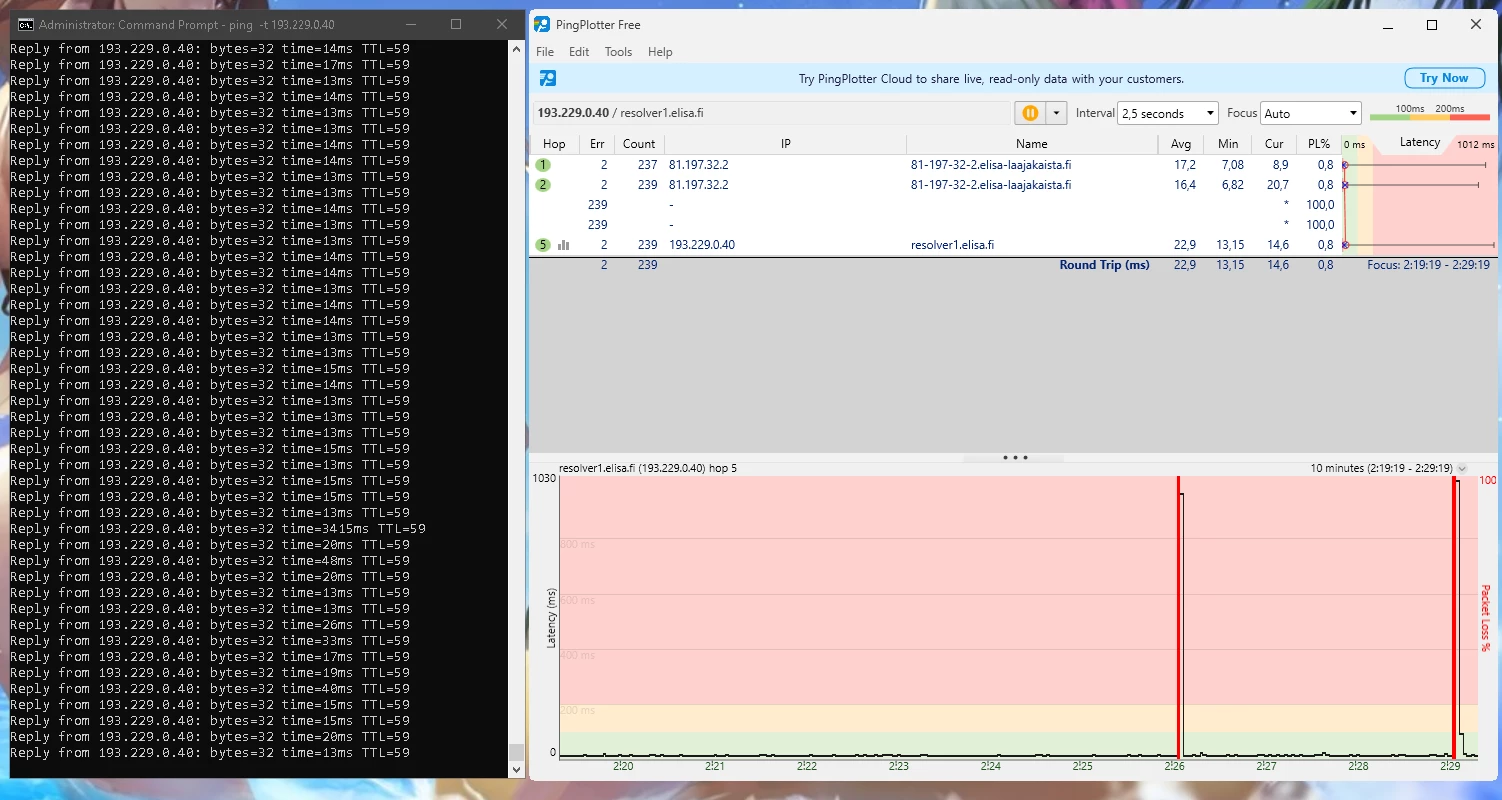
Task: Click the Command Prompt scroll-up arrow
Action: (x=517, y=48)
